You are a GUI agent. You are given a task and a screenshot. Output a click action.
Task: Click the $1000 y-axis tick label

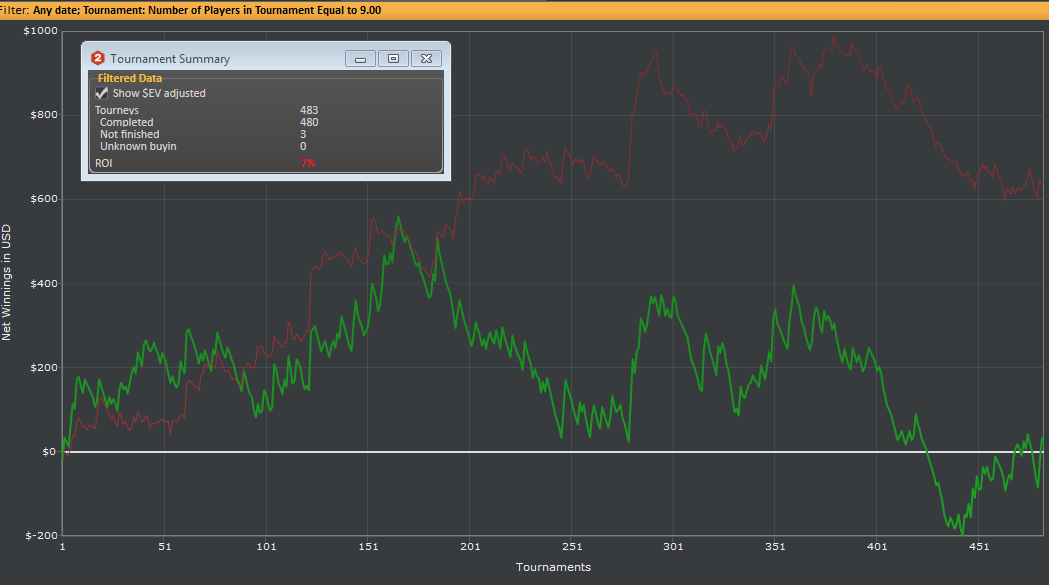click(x=41, y=31)
